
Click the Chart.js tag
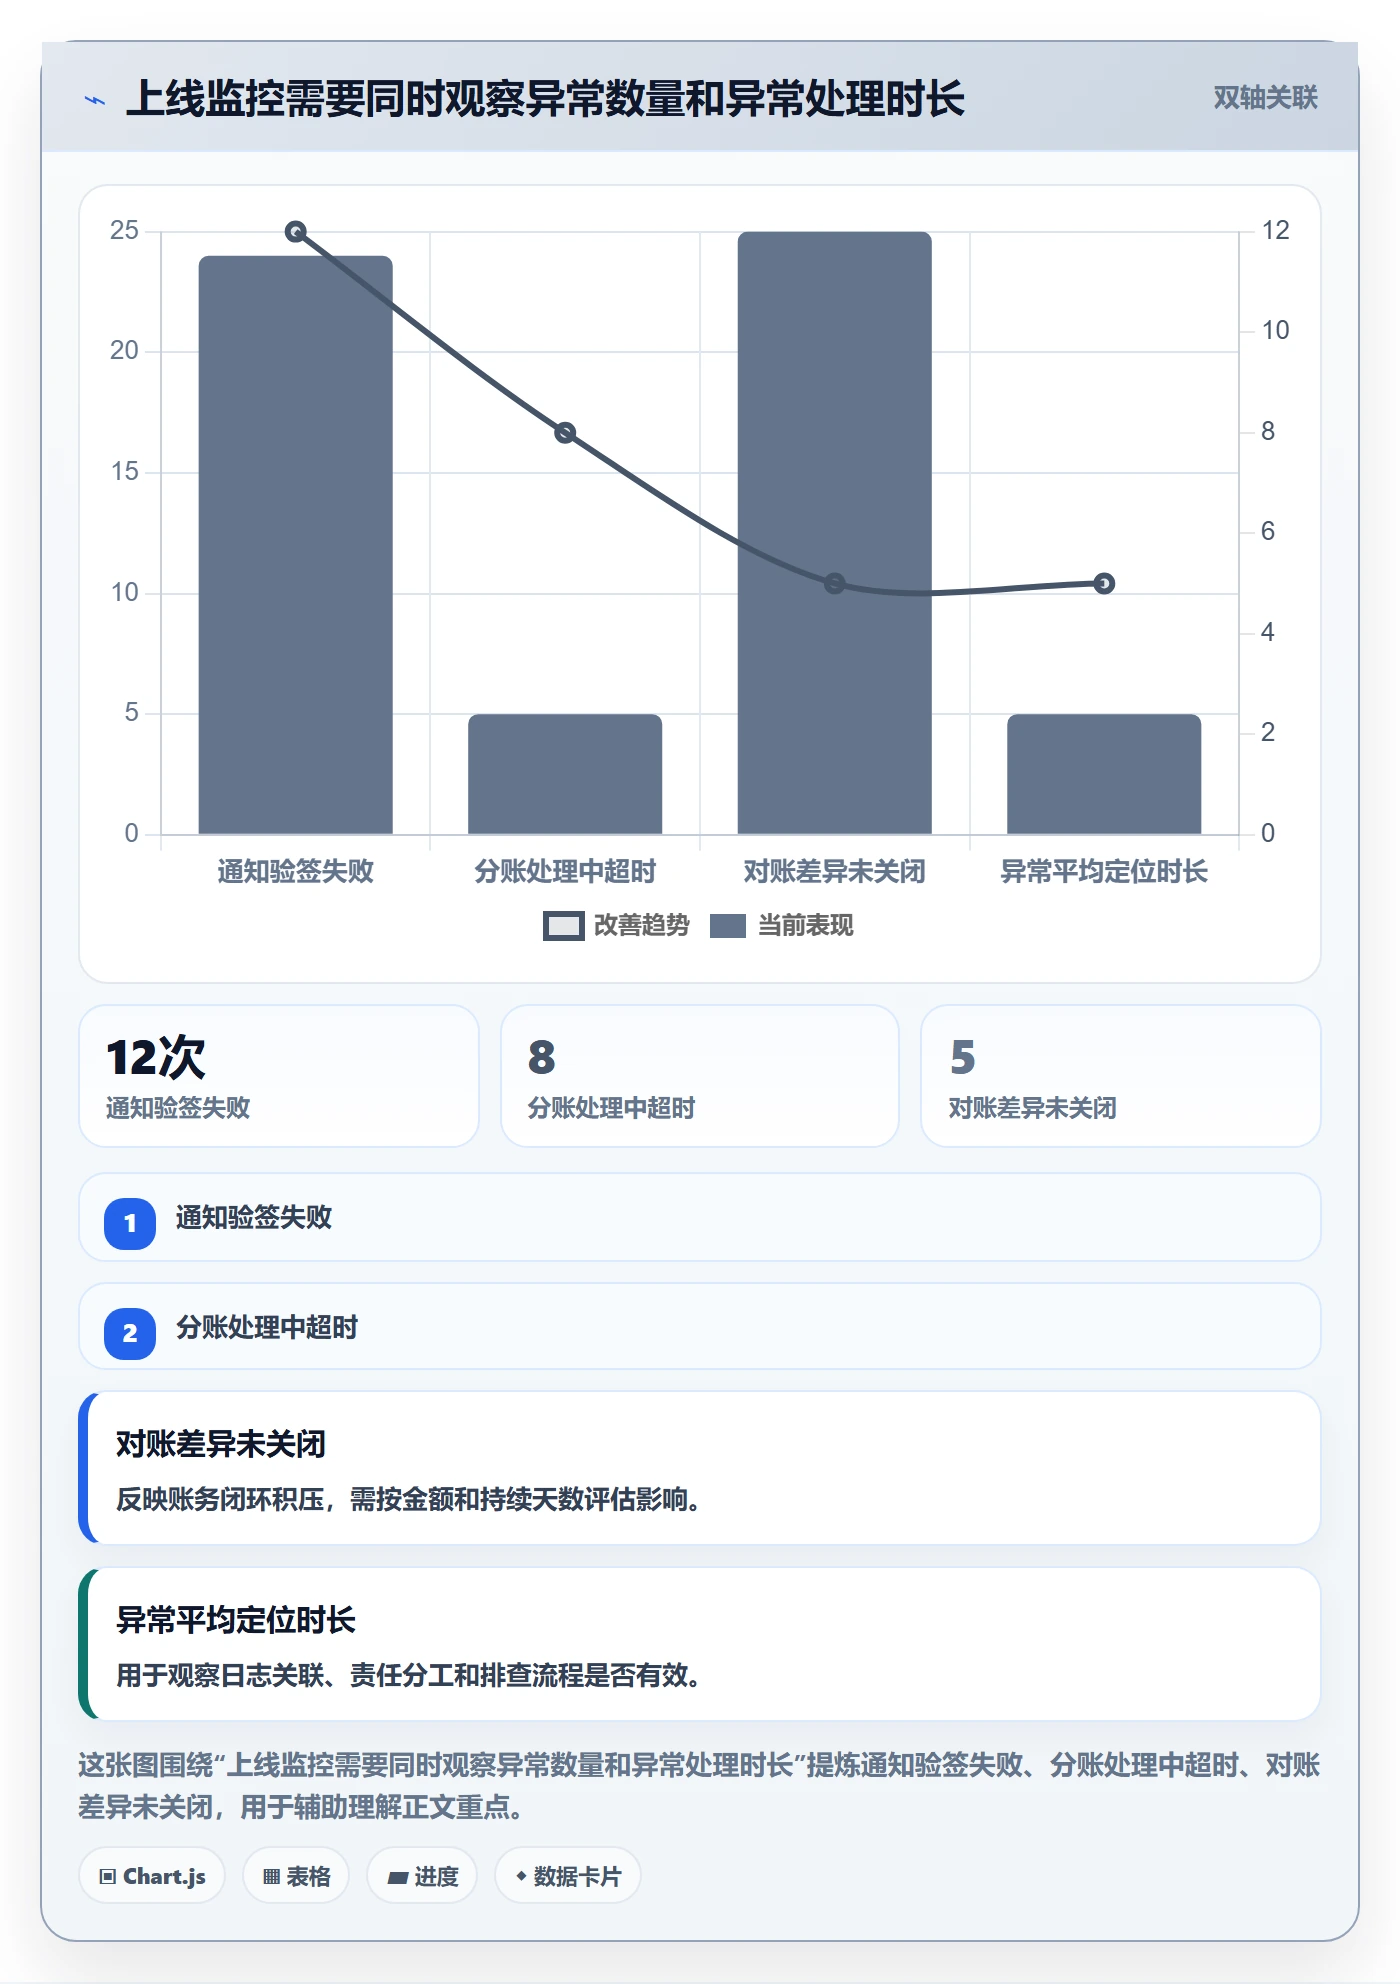(x=152, y=1876)
